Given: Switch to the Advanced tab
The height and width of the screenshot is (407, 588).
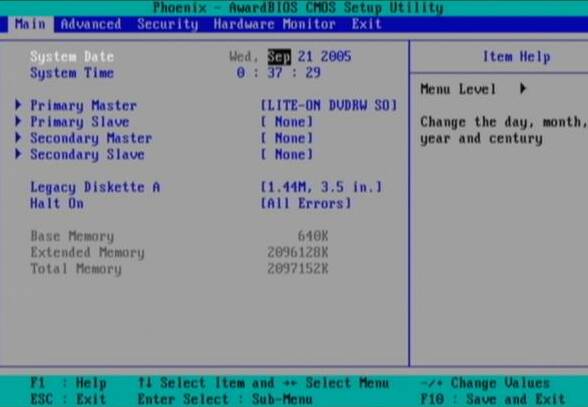Looking at the screenshot, I should point(91,24).
